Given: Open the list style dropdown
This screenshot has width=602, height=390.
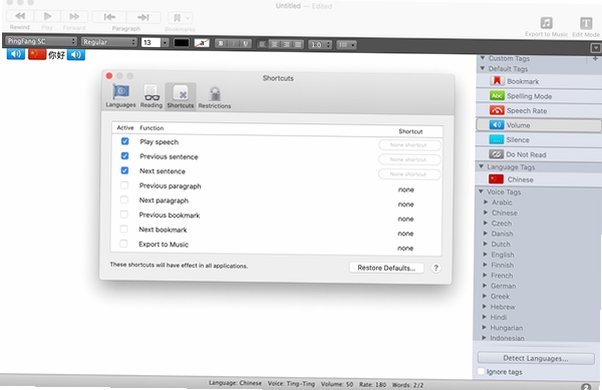Looking at the screenshot, I should tap(346, 45).
